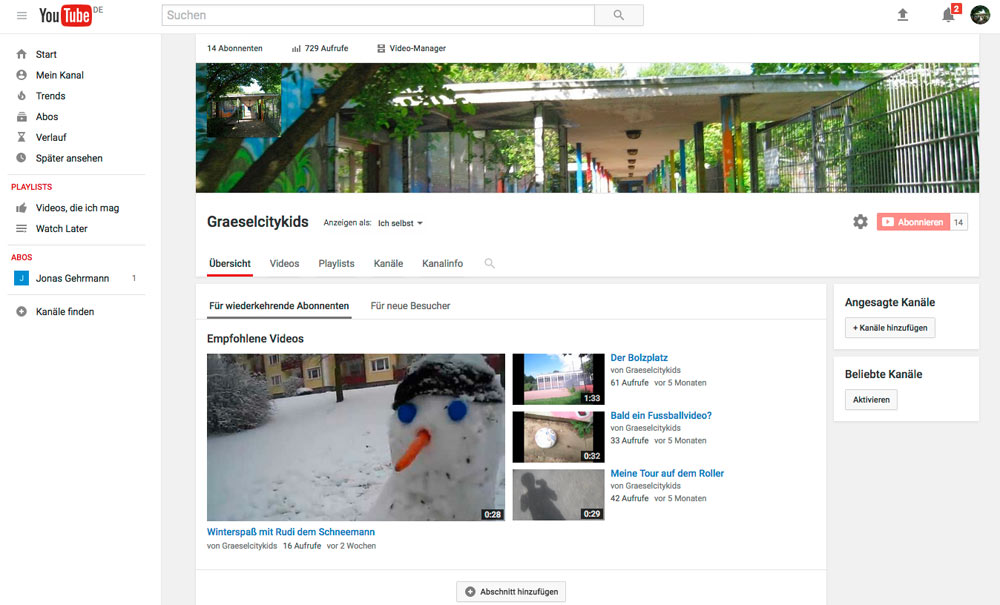Click the Der Bolzplatz thumbnail
Screen dimensions: 1000x605
click(x=559, y=379)
